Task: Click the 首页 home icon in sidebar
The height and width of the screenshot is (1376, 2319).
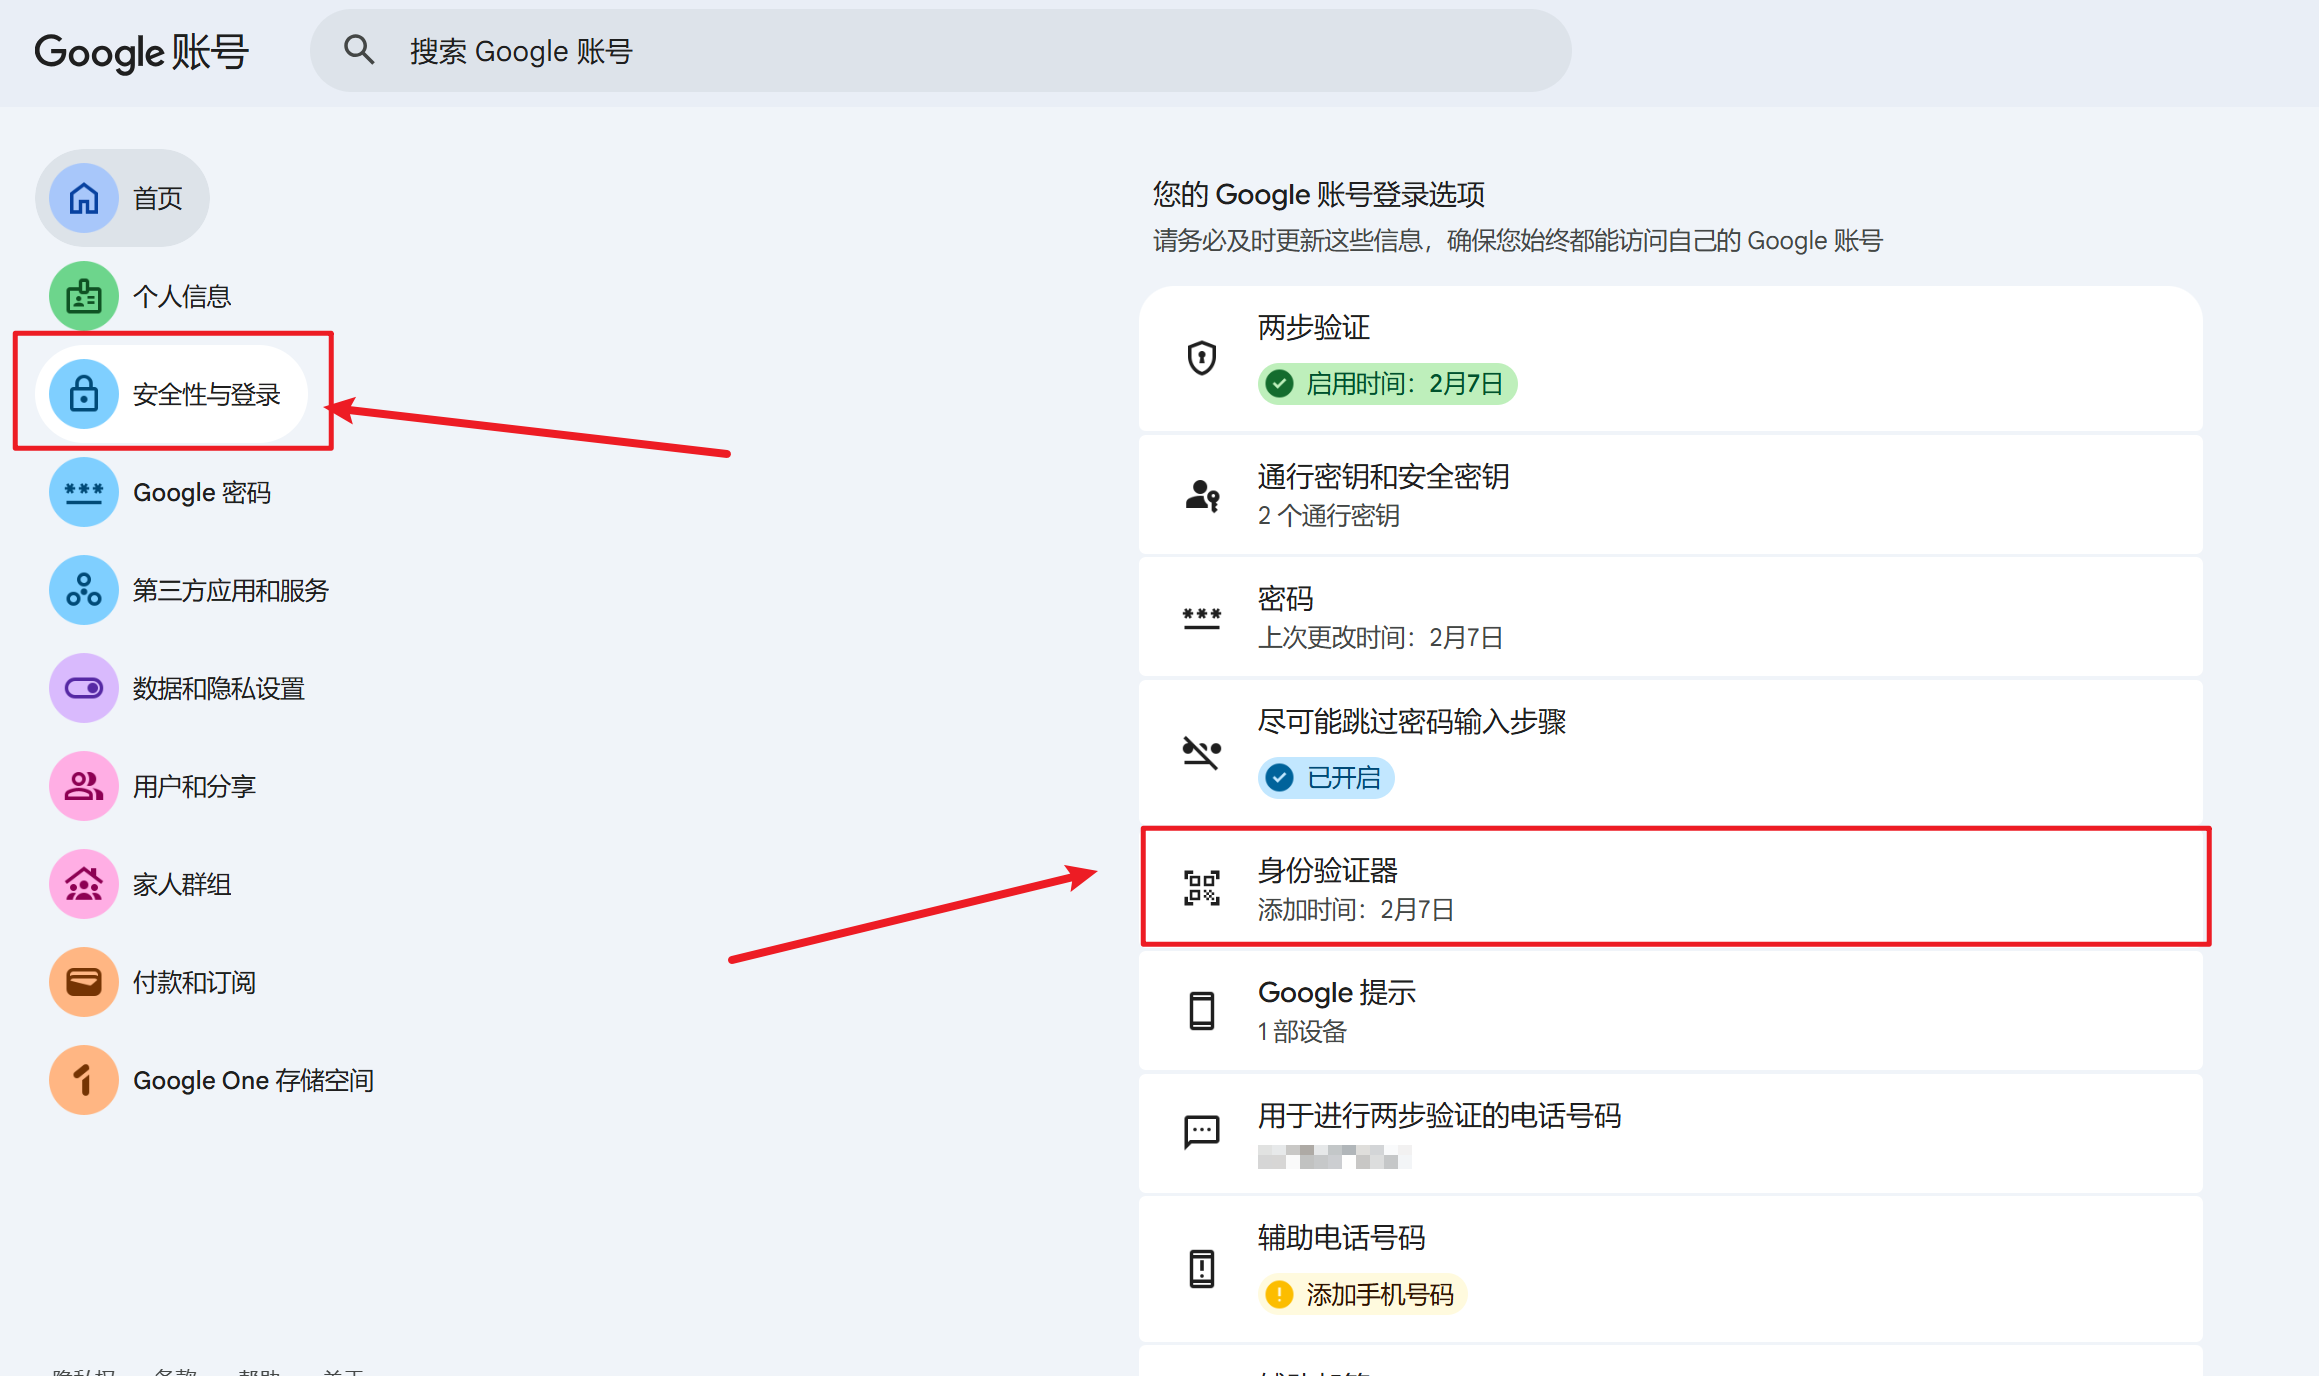Action: [x=84, y=198]
